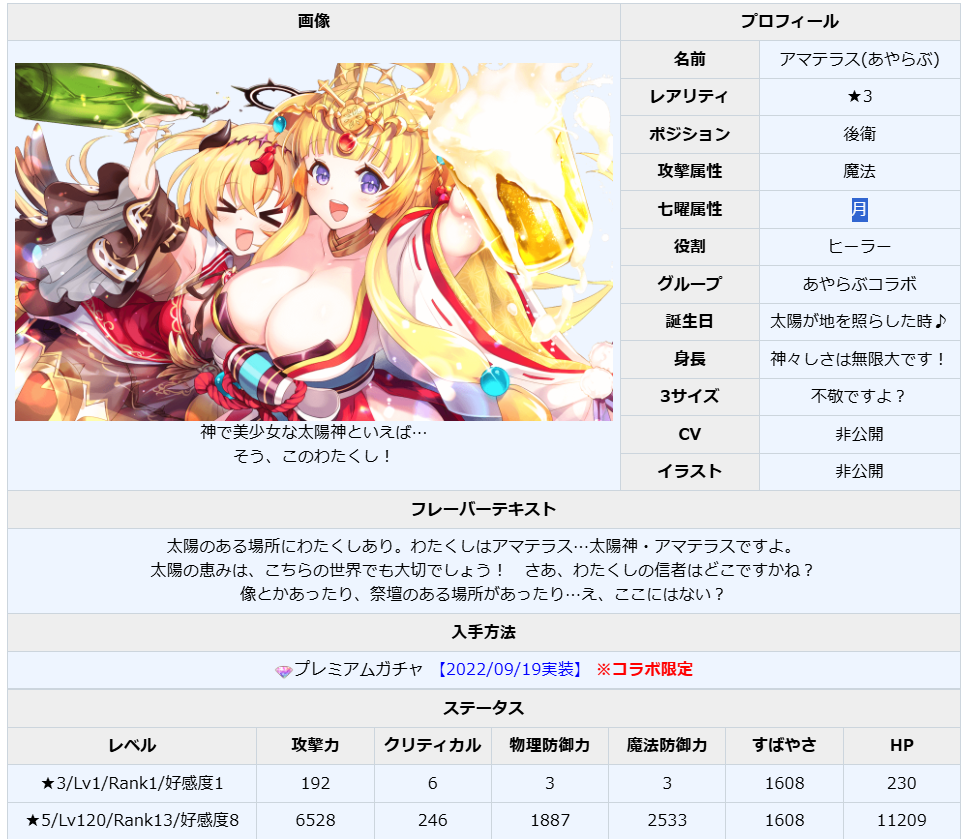Click the HP column header
Image resolution: width=966 pixels, height=839 pixels.
point(901,746)
